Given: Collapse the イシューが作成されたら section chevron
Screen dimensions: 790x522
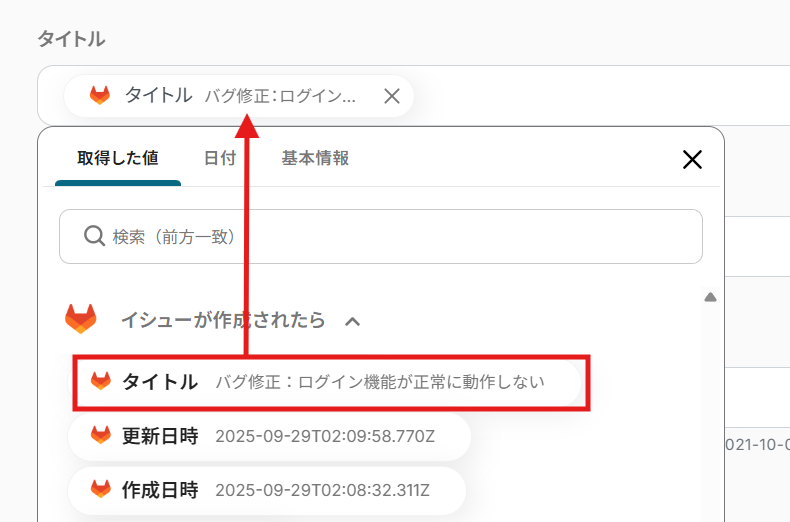Looking at the screenshot, I should (352, 321).
